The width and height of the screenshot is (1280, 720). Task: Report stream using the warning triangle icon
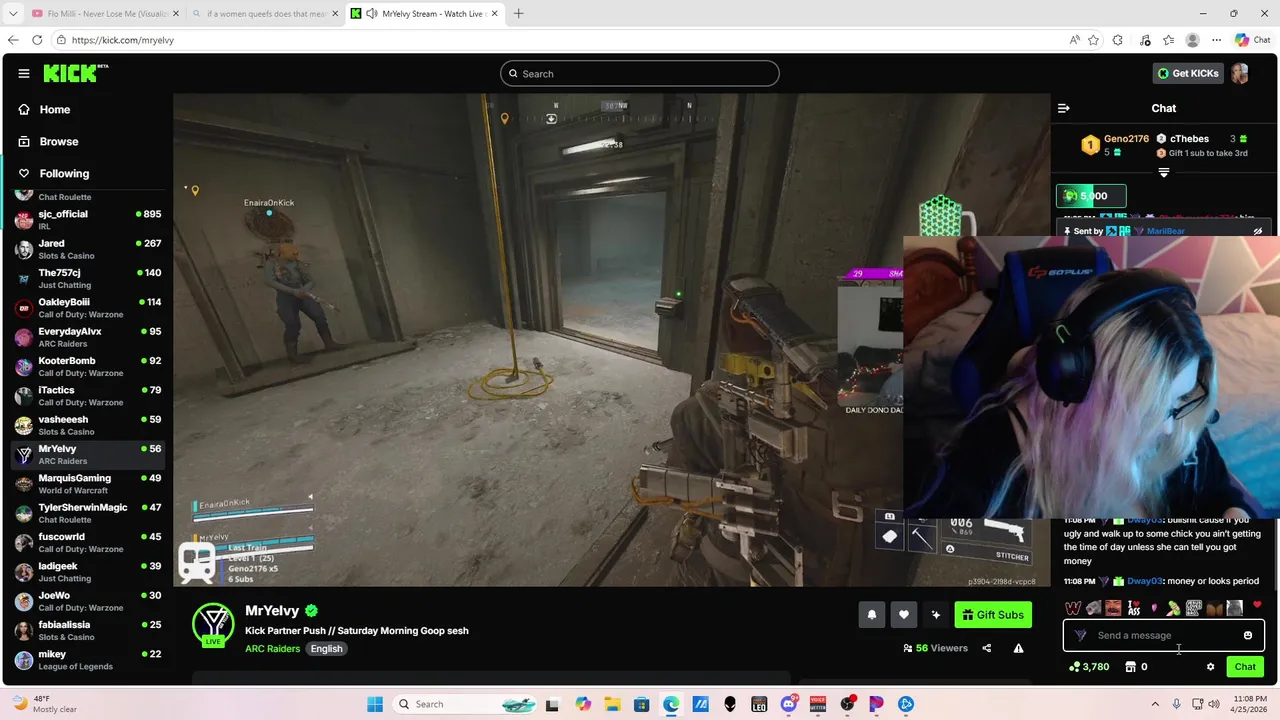click(1018, 648)
